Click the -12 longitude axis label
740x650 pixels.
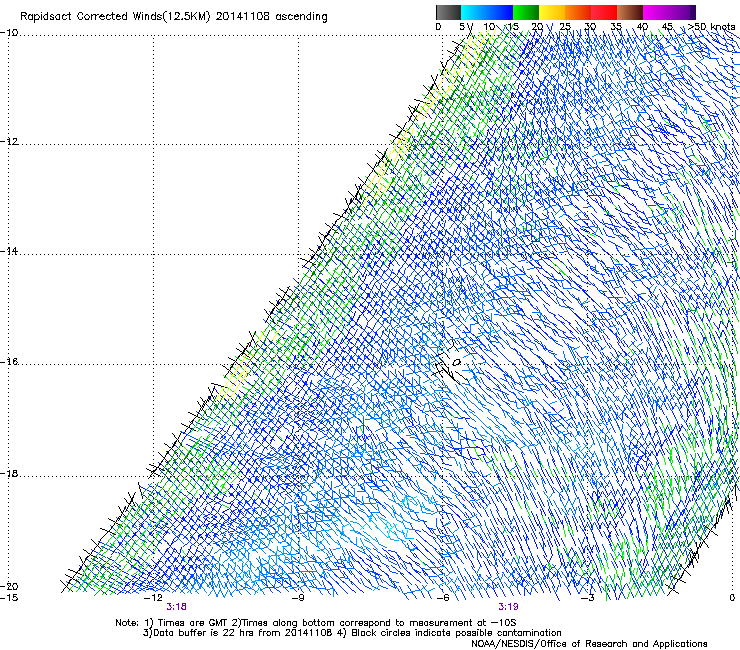point(153,598)
